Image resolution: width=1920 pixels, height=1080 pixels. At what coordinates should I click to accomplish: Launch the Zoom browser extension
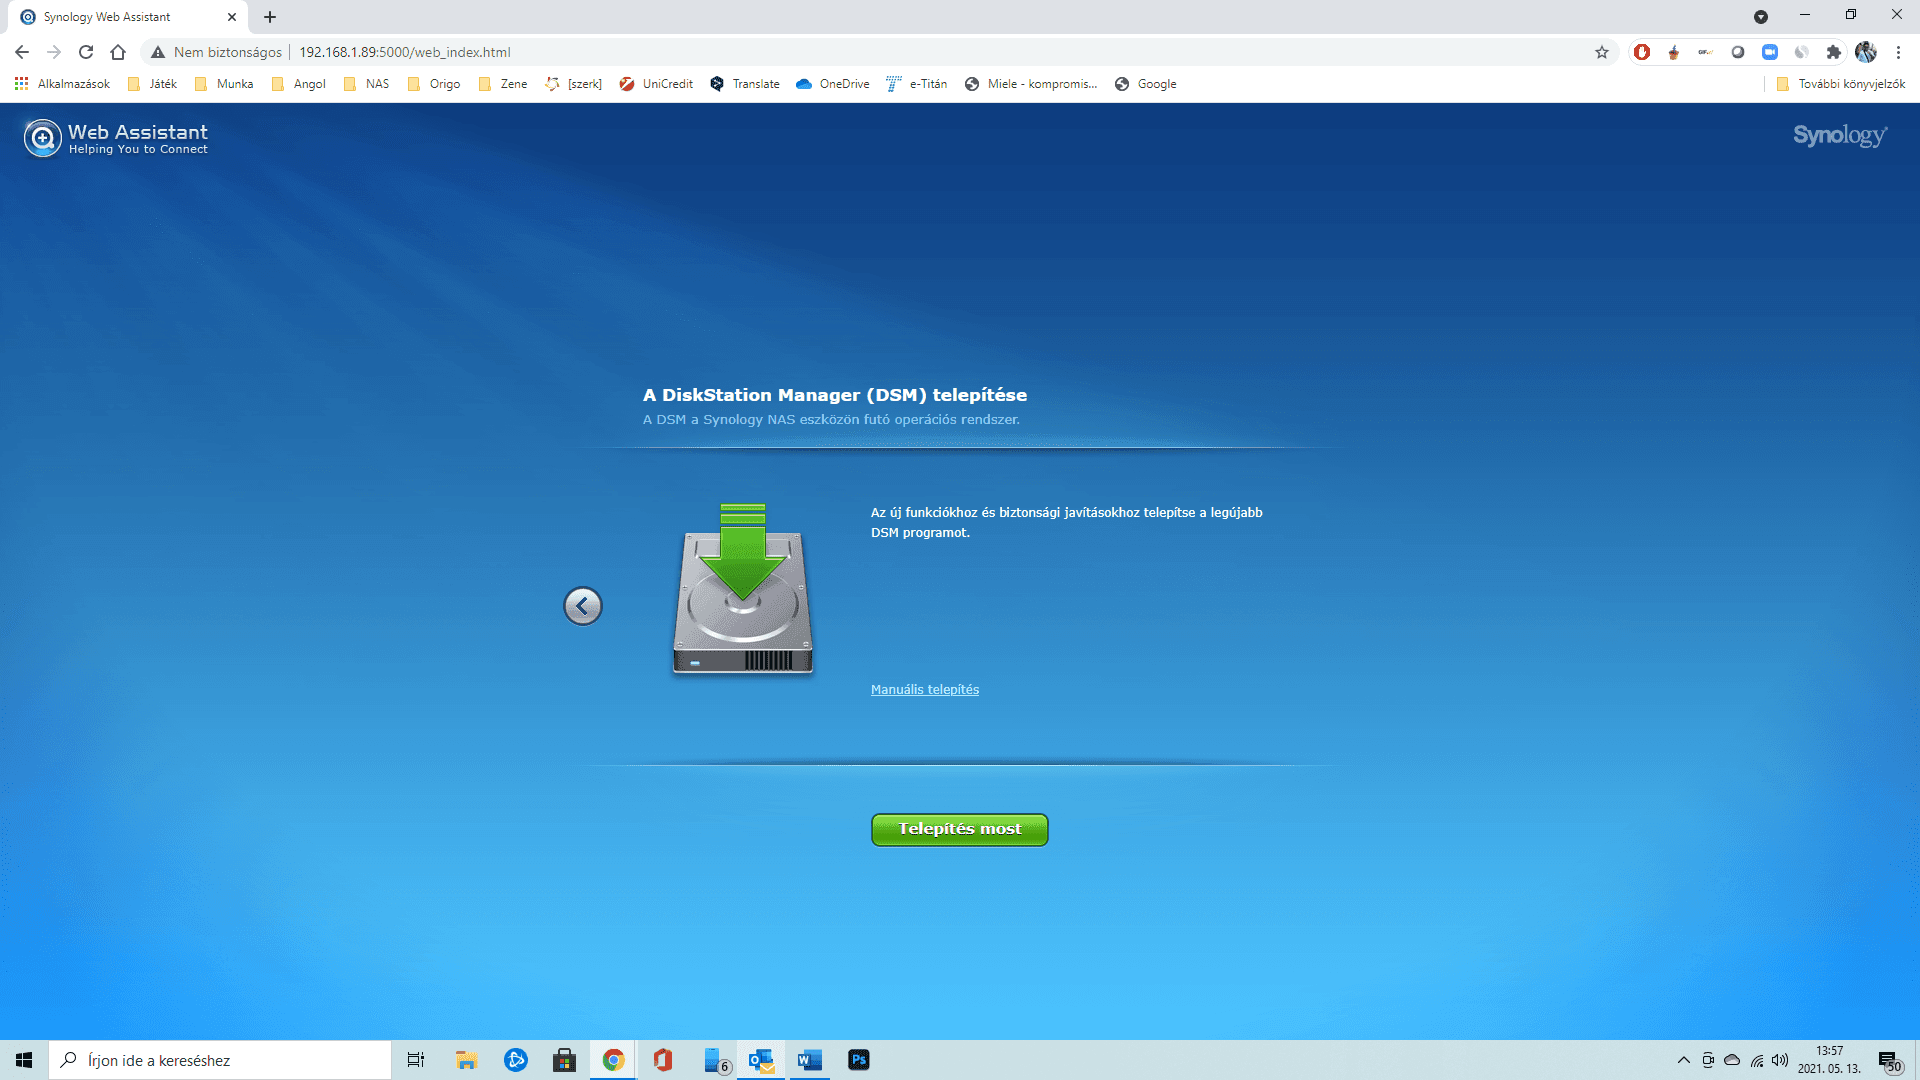coord(1769,52)
